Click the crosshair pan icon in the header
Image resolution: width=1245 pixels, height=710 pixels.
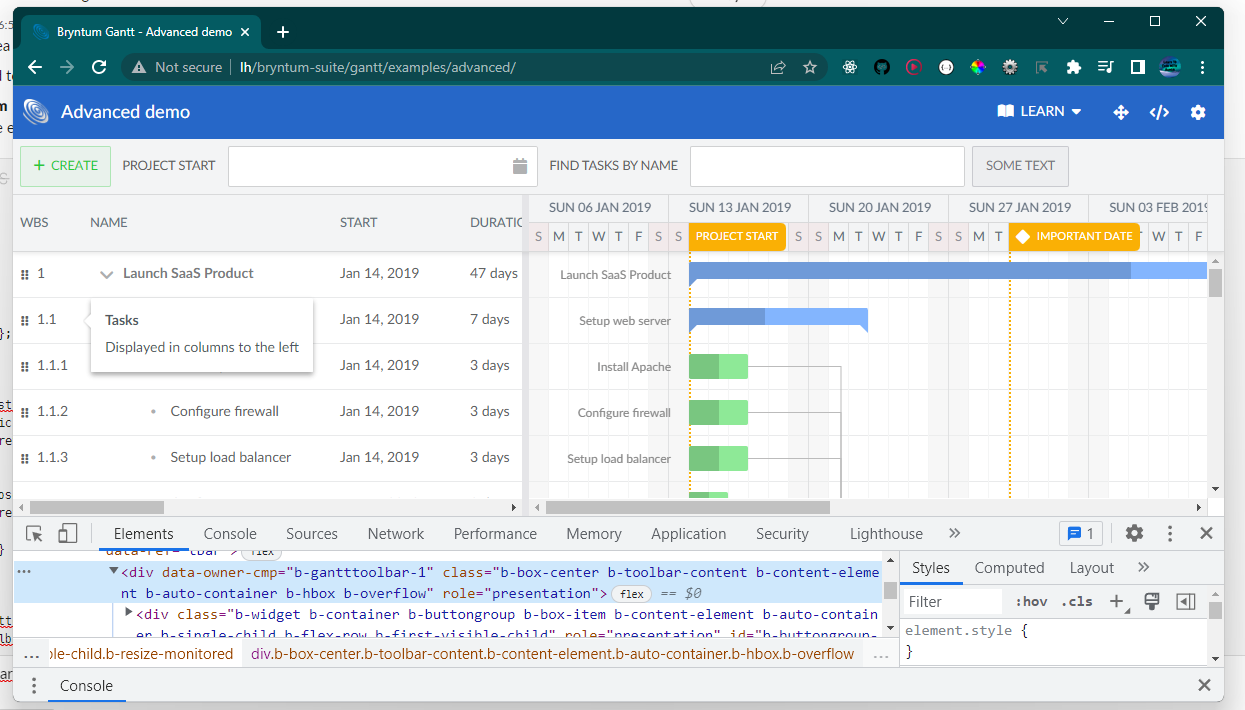pyautogui.click(x=1121, y=112)
